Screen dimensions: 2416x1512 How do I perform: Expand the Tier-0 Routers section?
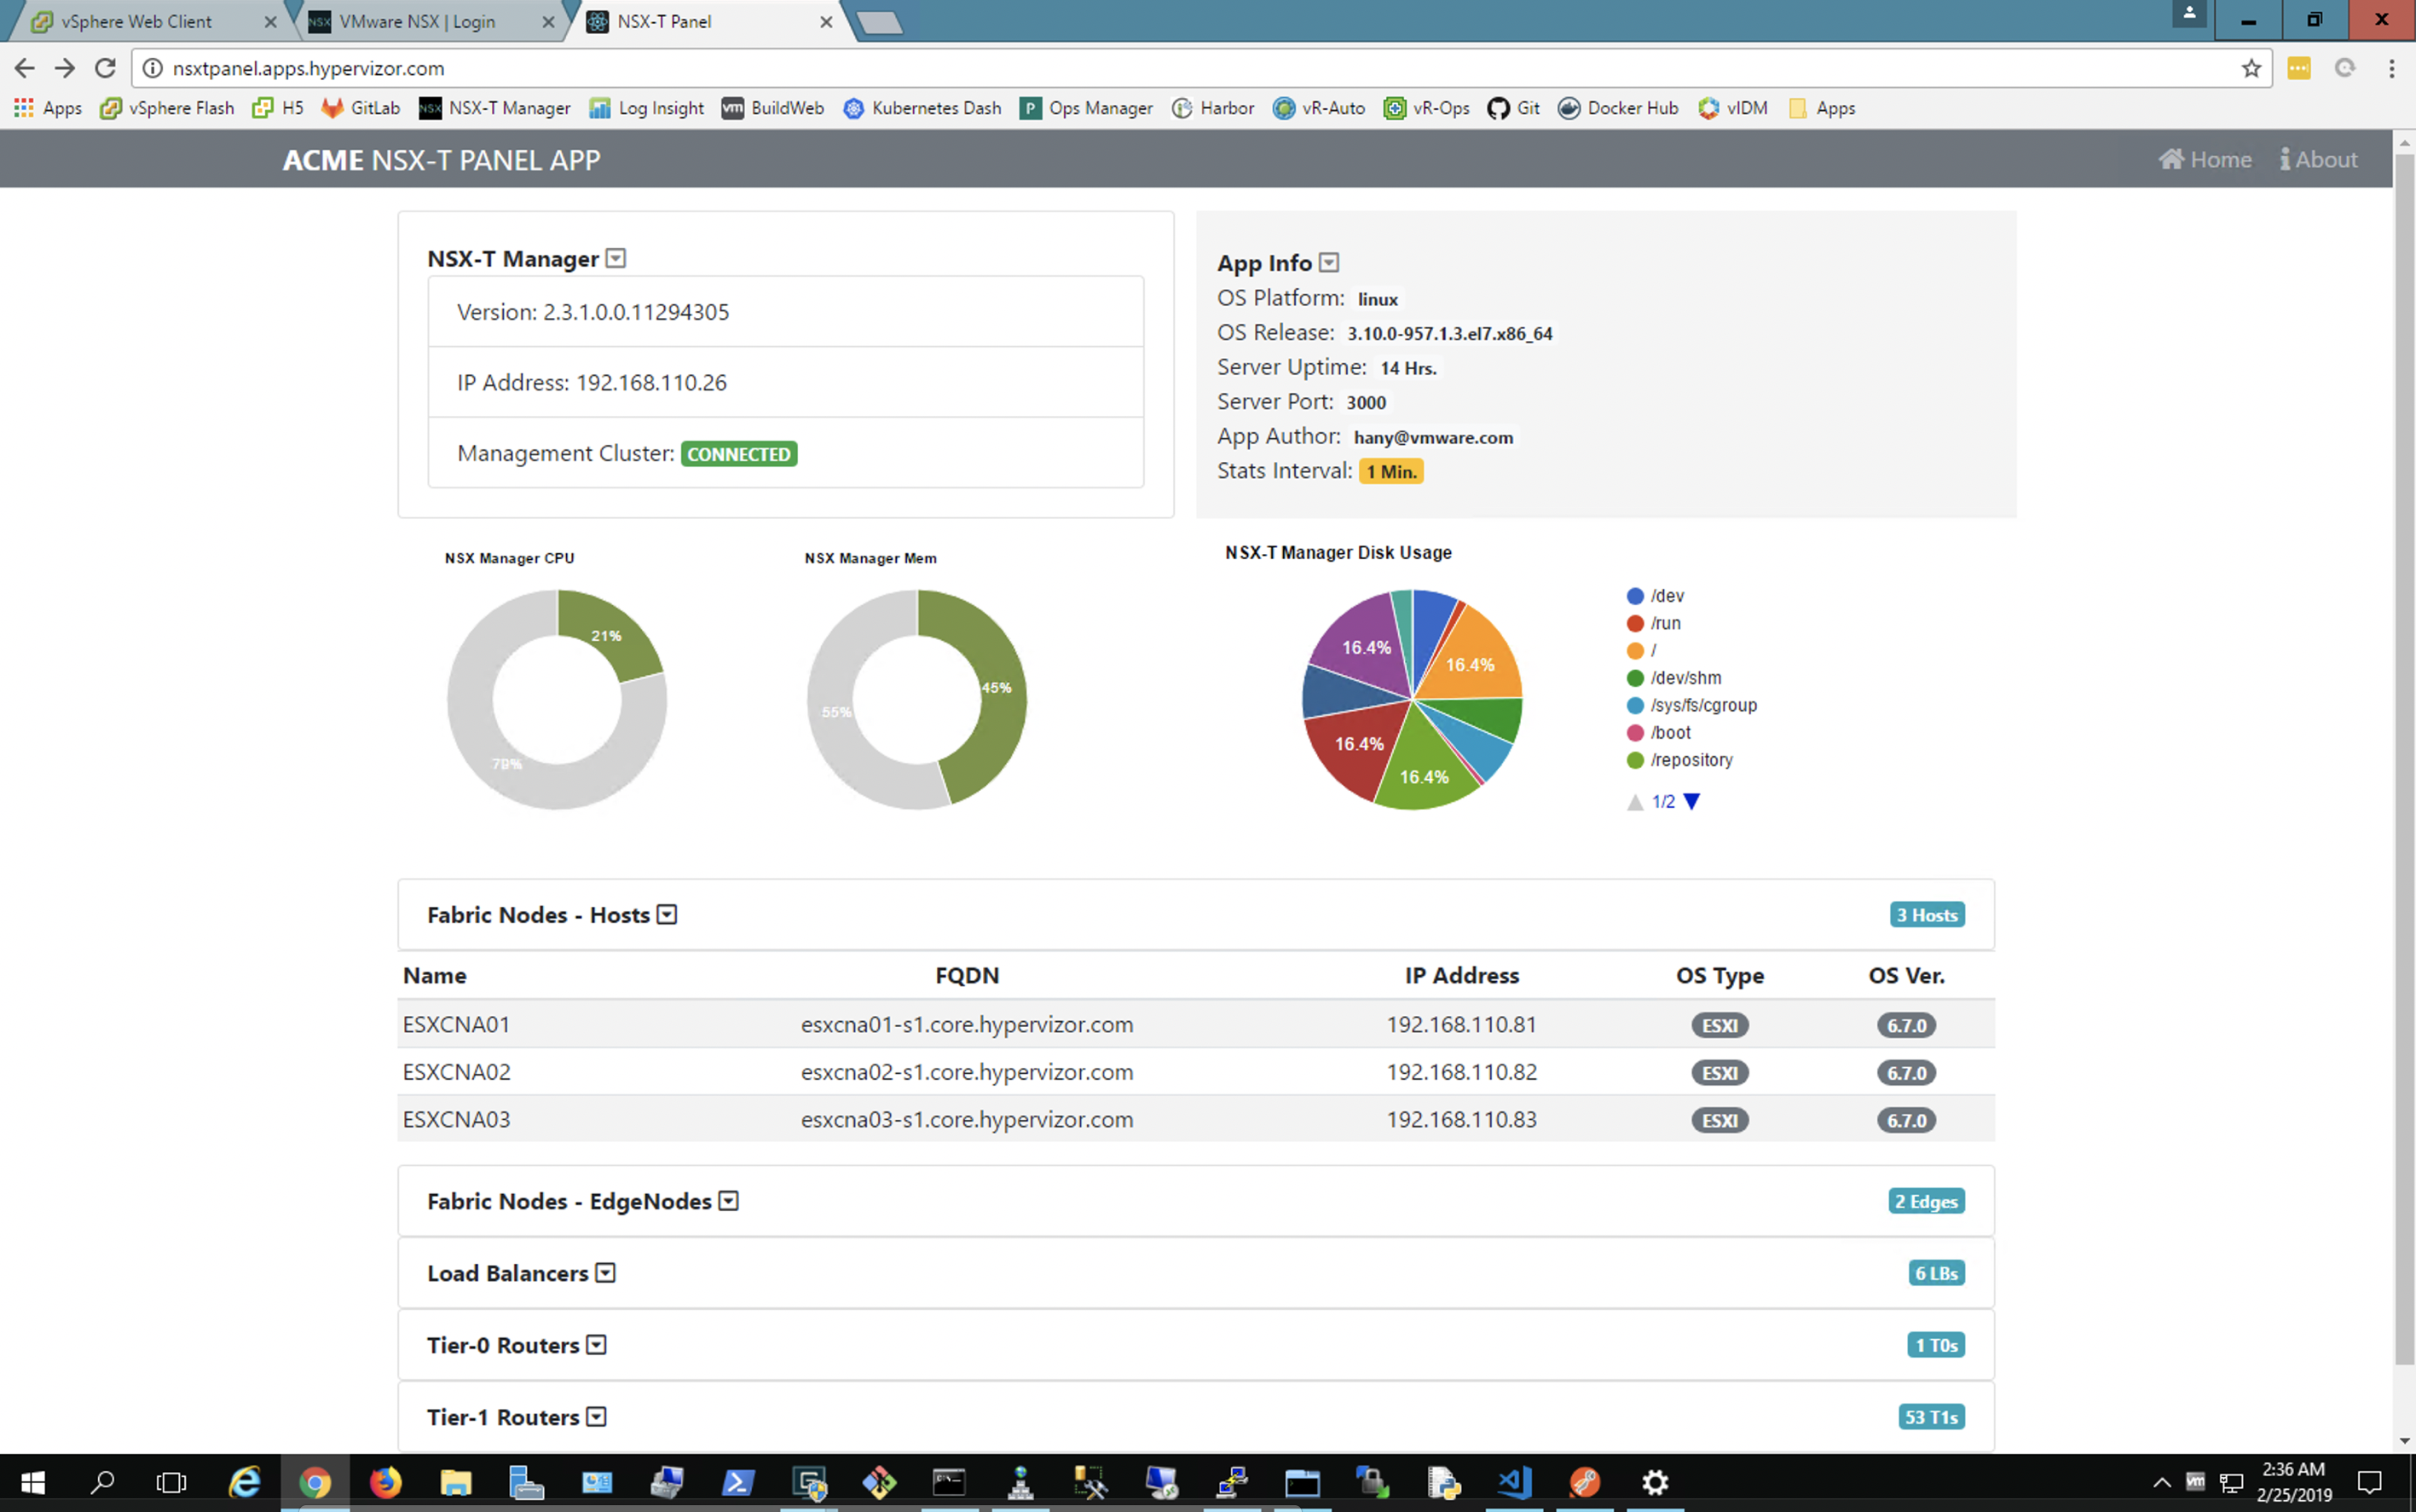[596, 1345]
